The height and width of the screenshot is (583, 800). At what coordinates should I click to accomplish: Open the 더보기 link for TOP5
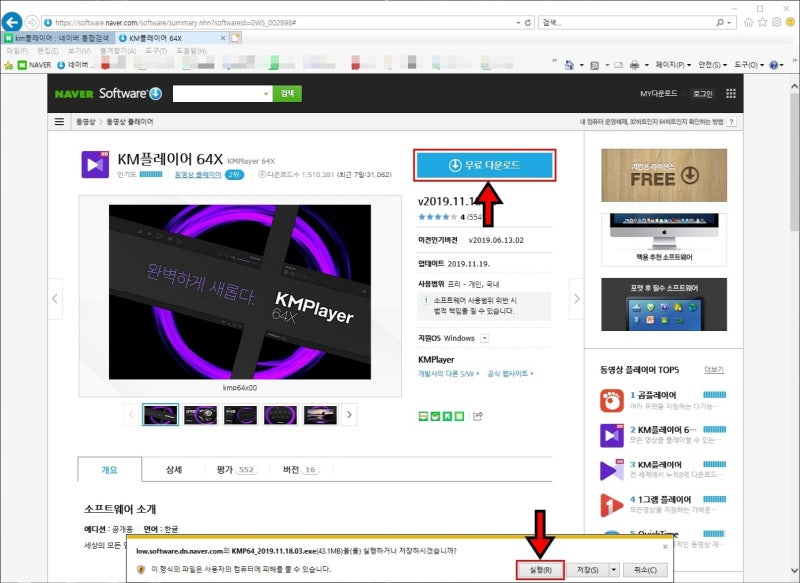pos(714,369)
